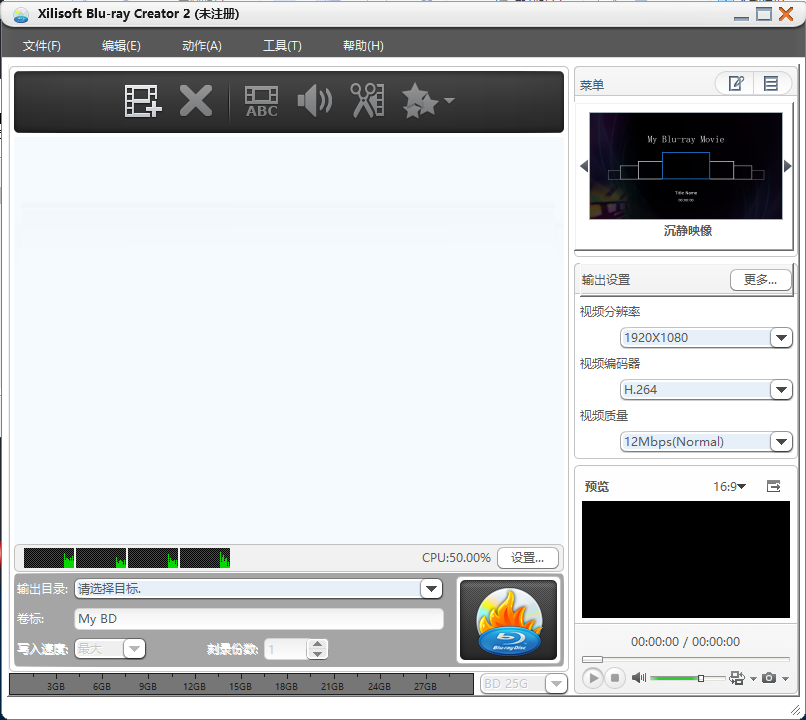The height and width of the screenshot is (720, 806).
Task: Open the subtitle ABC tool
Action: pyautogui.click(x=261, y=101)
